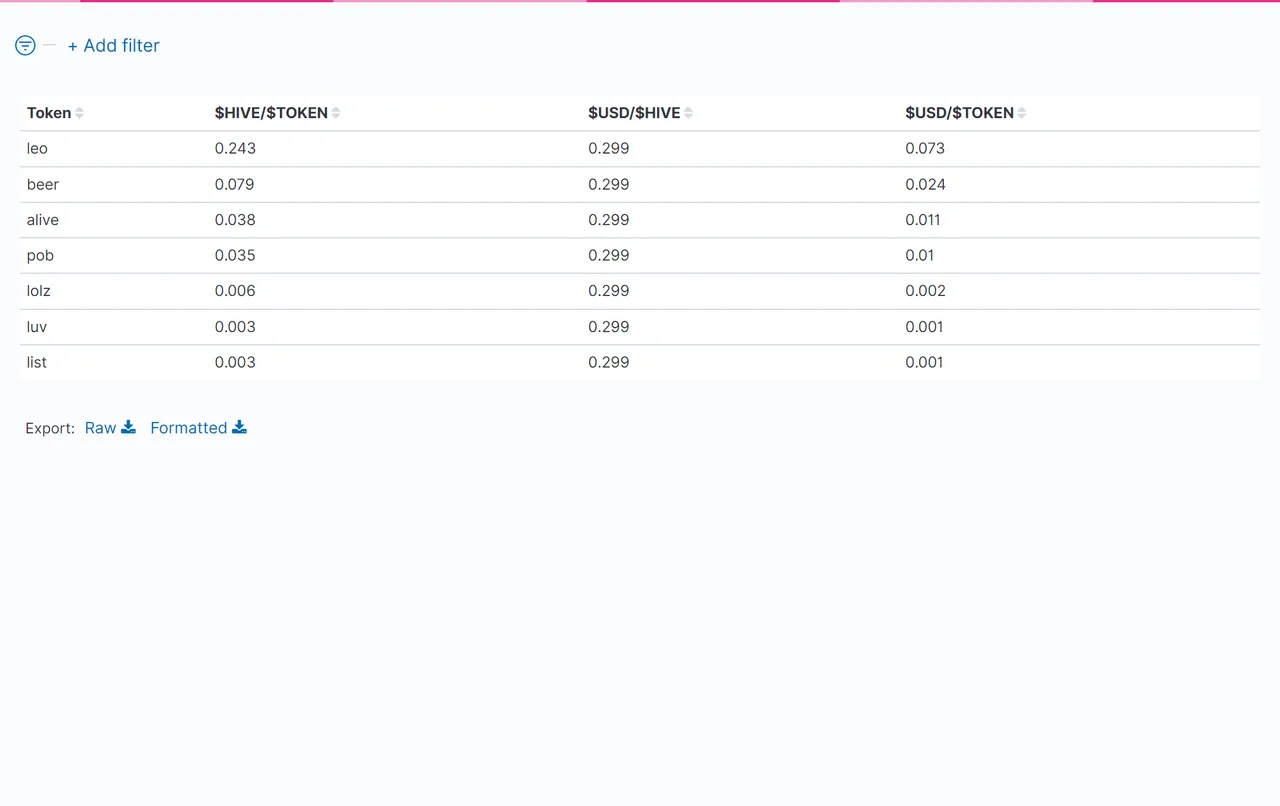Click the 0.006 value in lolz row
This screenshot has width=1280, height=806.
(x=235, y=291)
